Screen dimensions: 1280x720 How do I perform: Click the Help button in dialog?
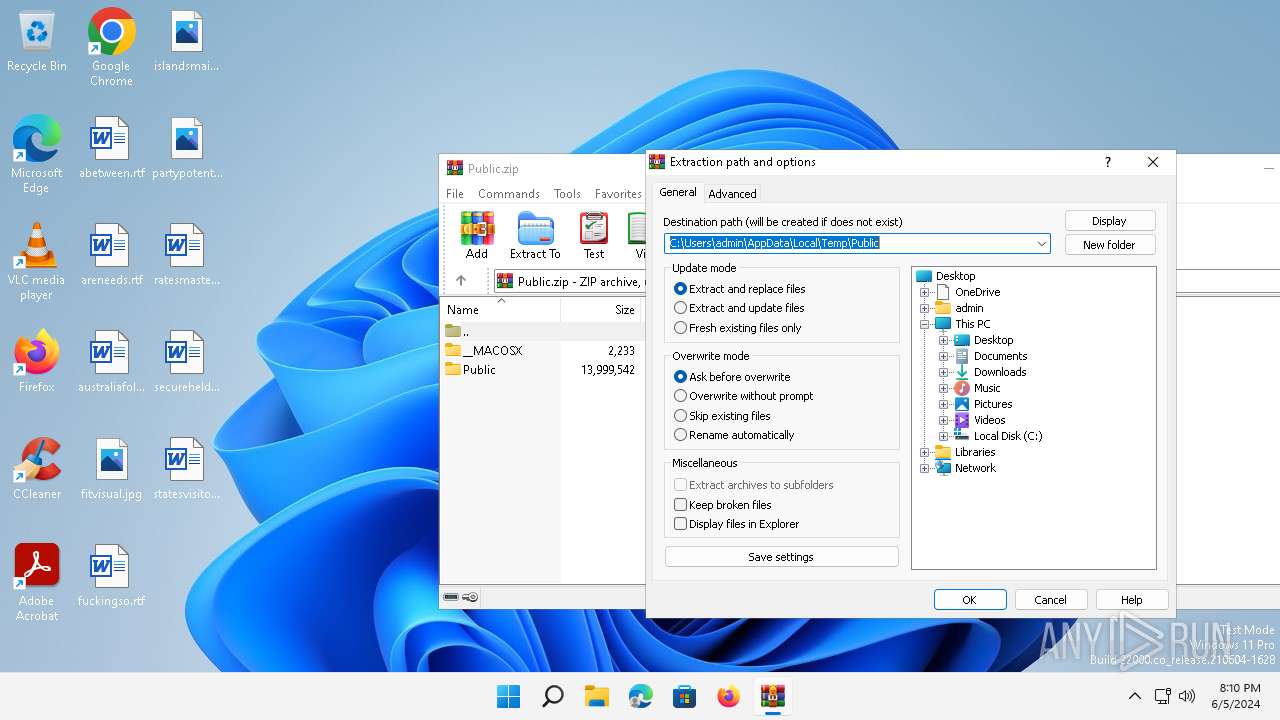click(1132, 600)
